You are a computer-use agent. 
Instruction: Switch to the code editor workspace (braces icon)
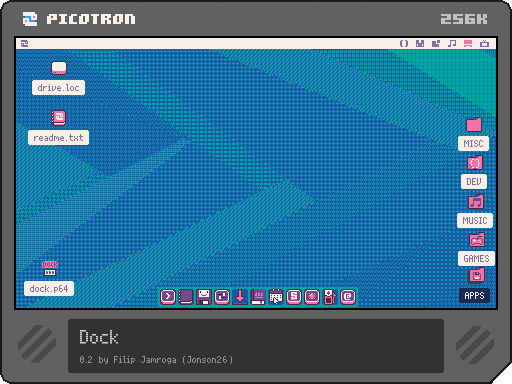point(404,43)
